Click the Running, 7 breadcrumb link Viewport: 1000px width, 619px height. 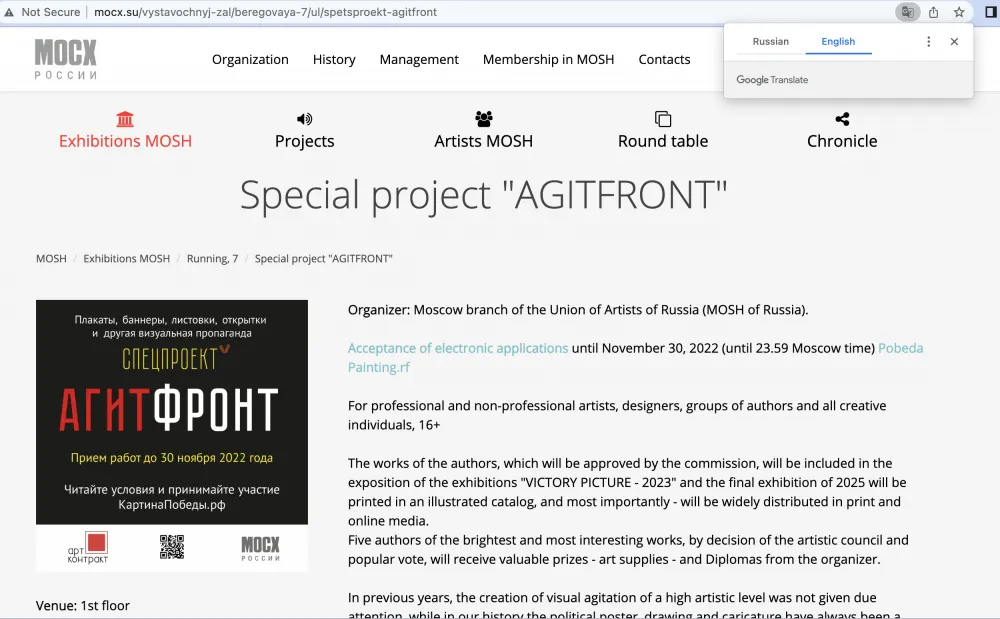pos(212,258)
